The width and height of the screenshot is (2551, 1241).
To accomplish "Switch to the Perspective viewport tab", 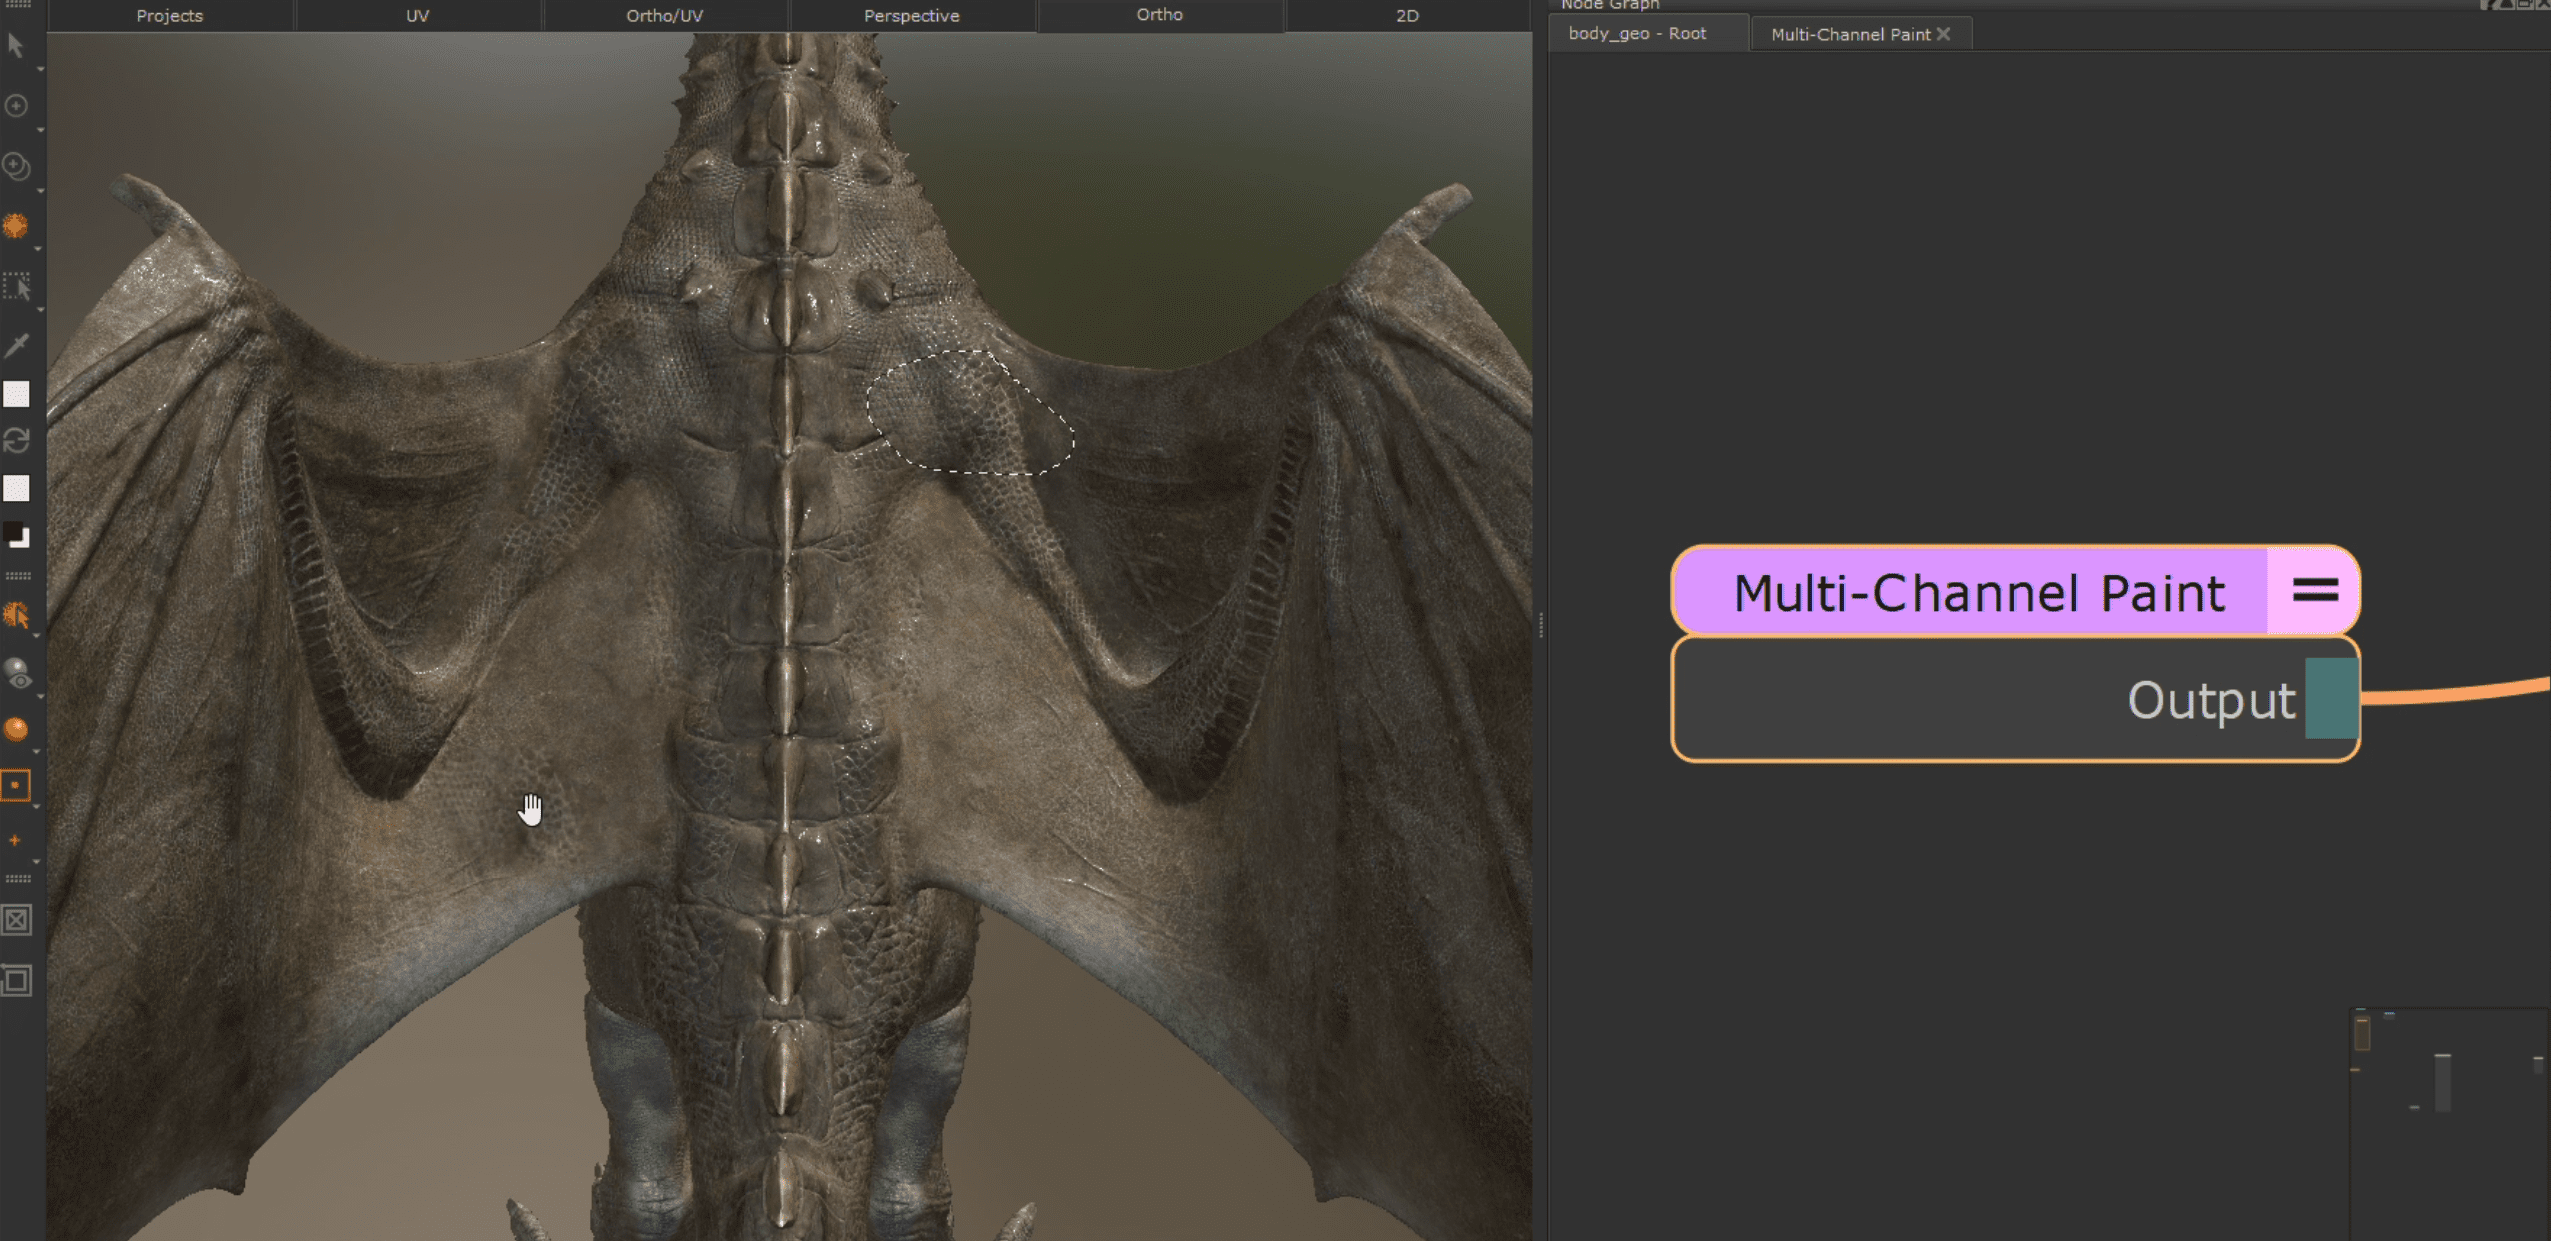I will coord(909,15).
